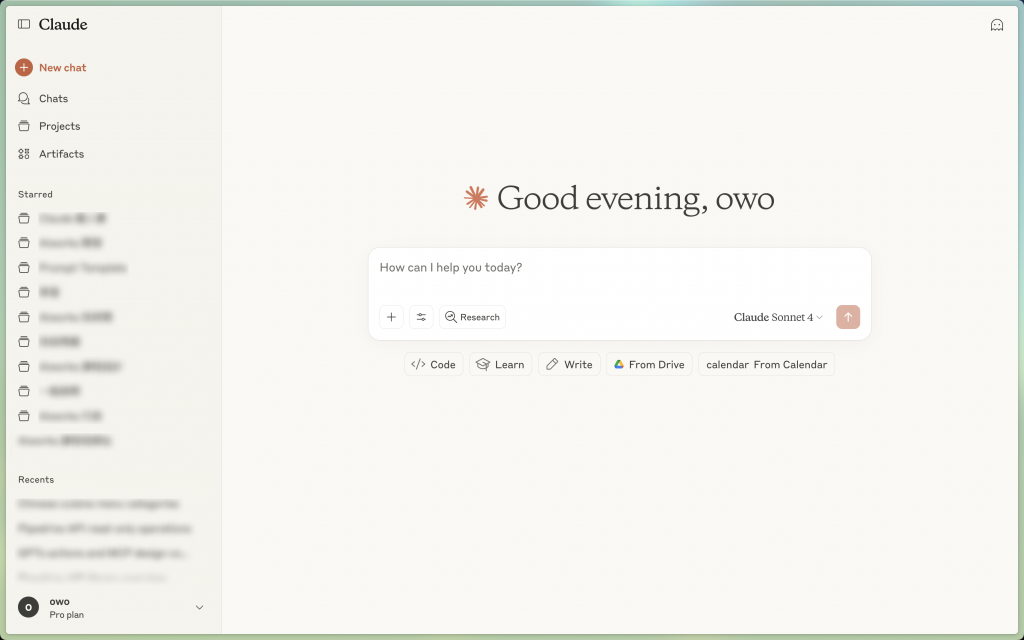Collapse the sidebar with the panel icon
This screenshot has width=1024, height=640.
[24, 24]
